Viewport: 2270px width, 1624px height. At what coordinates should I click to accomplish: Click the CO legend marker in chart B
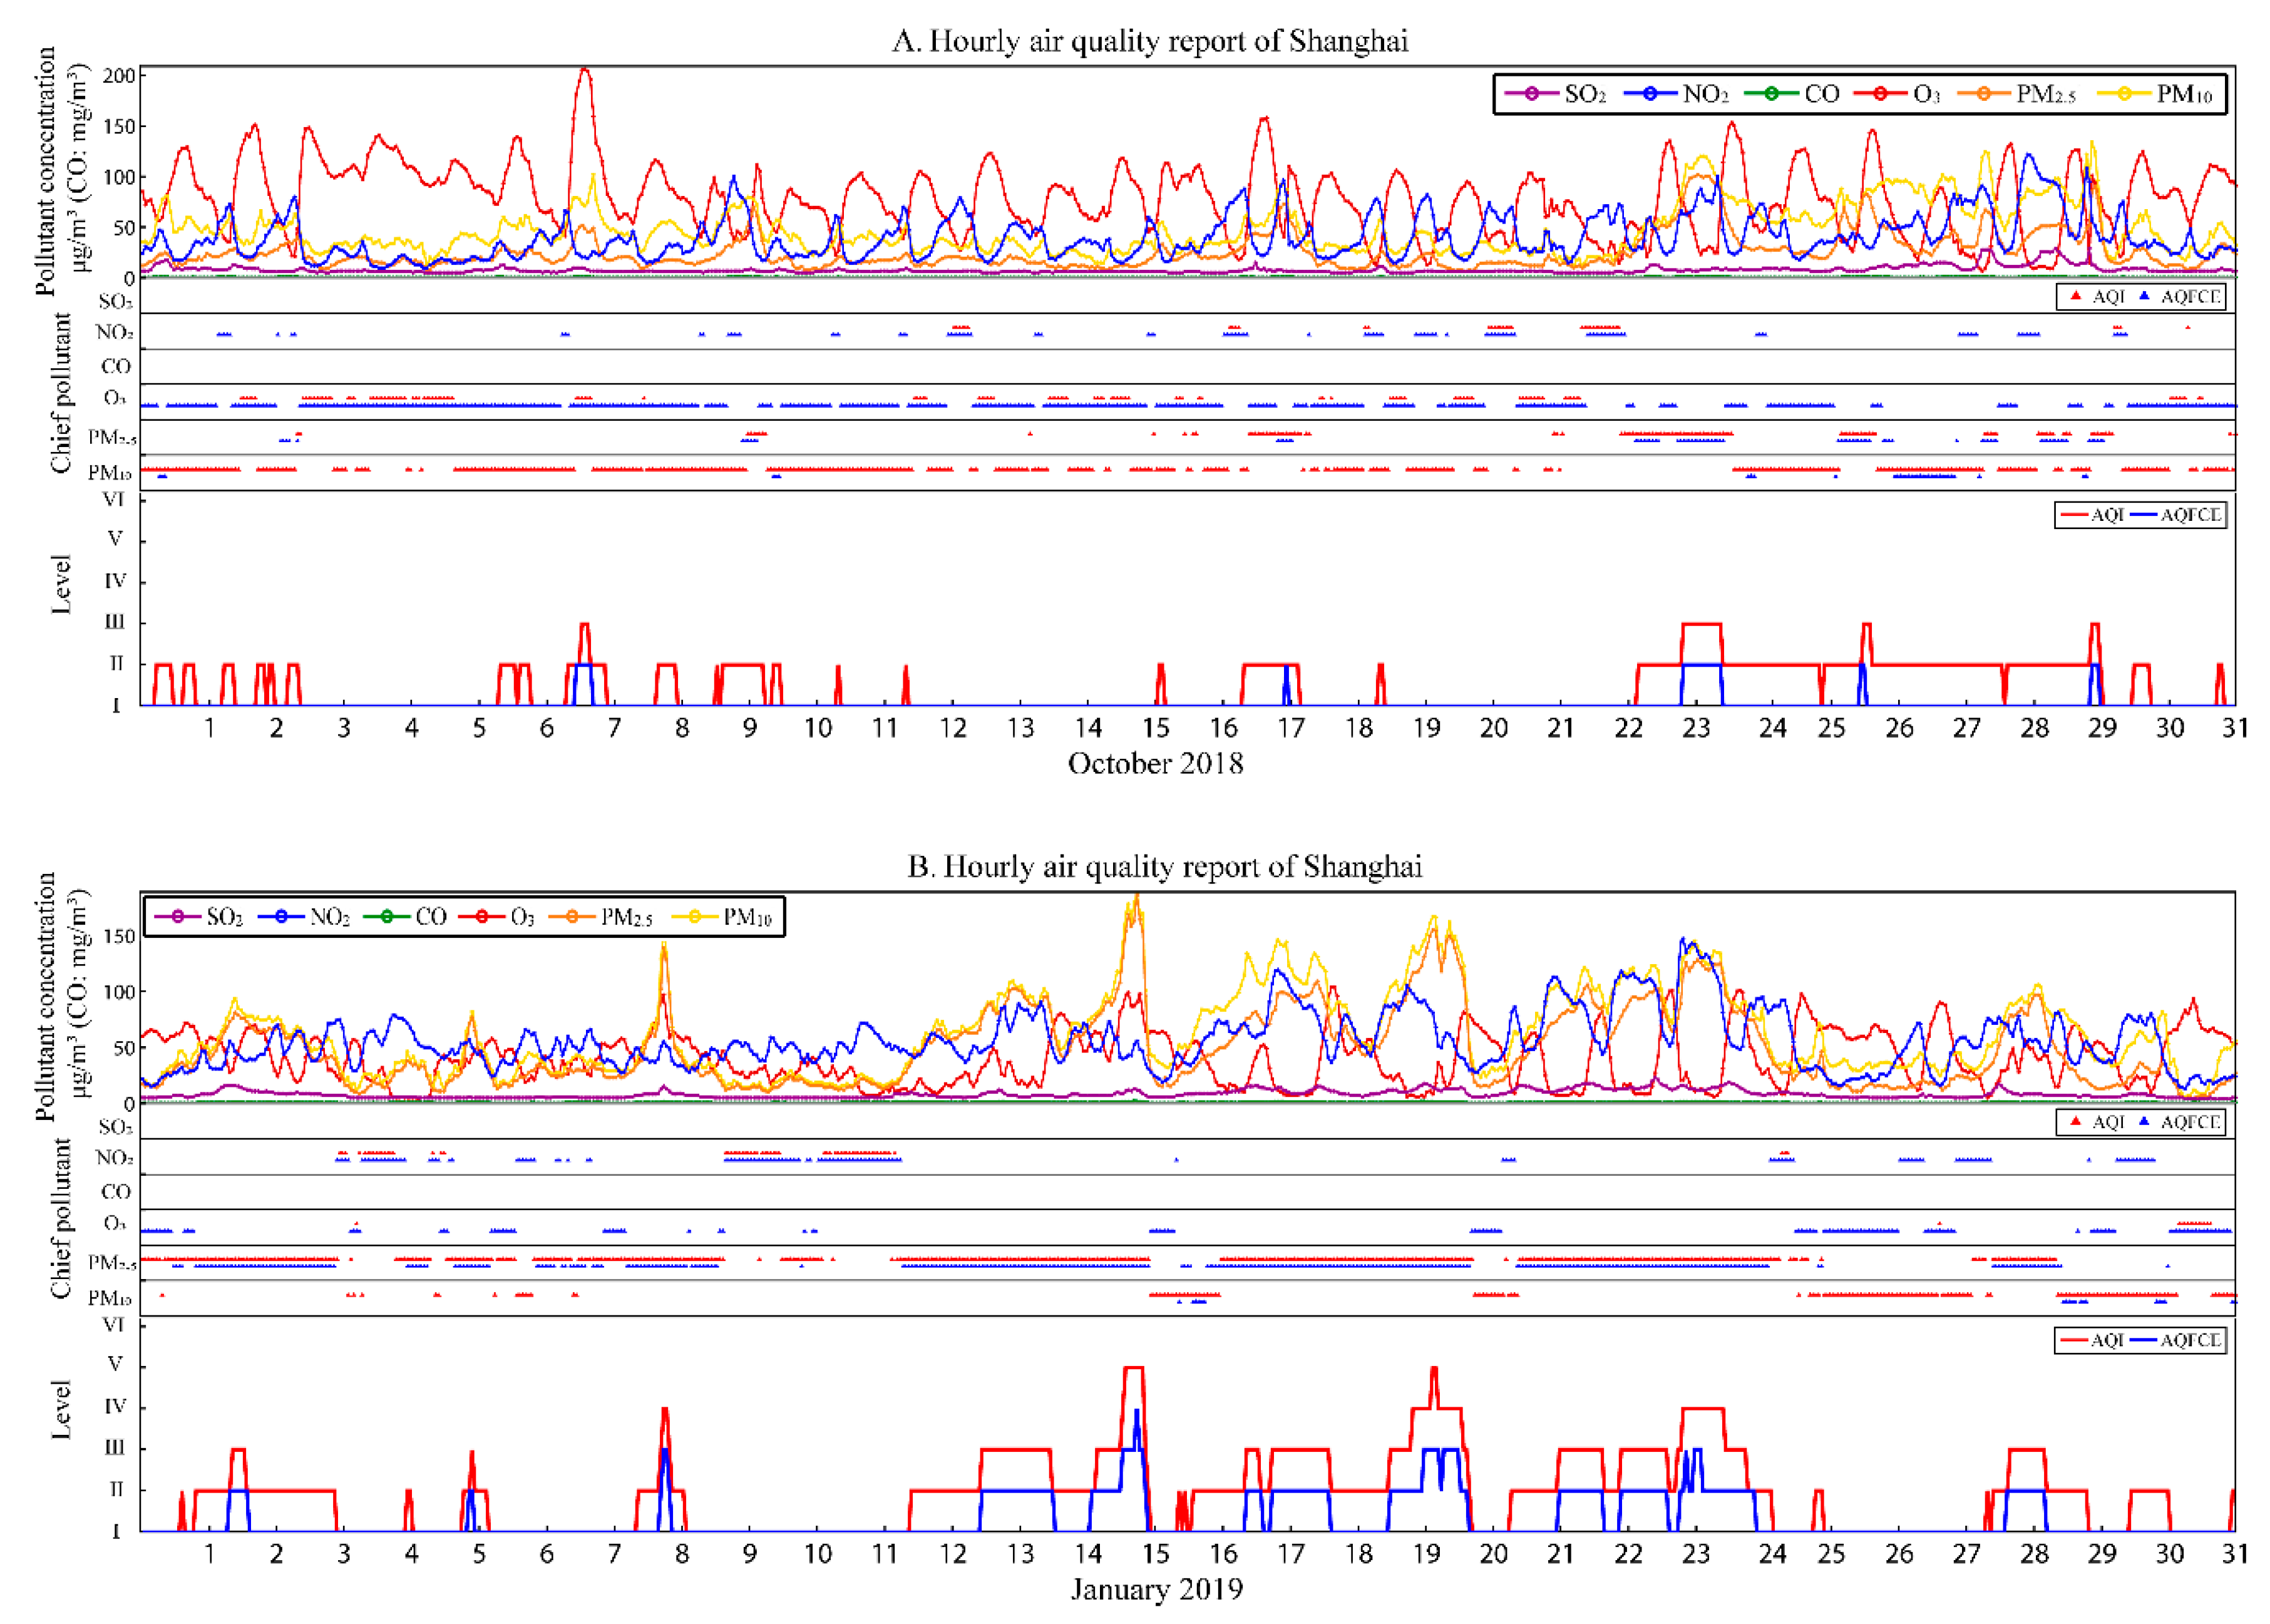tap(388, 916)
